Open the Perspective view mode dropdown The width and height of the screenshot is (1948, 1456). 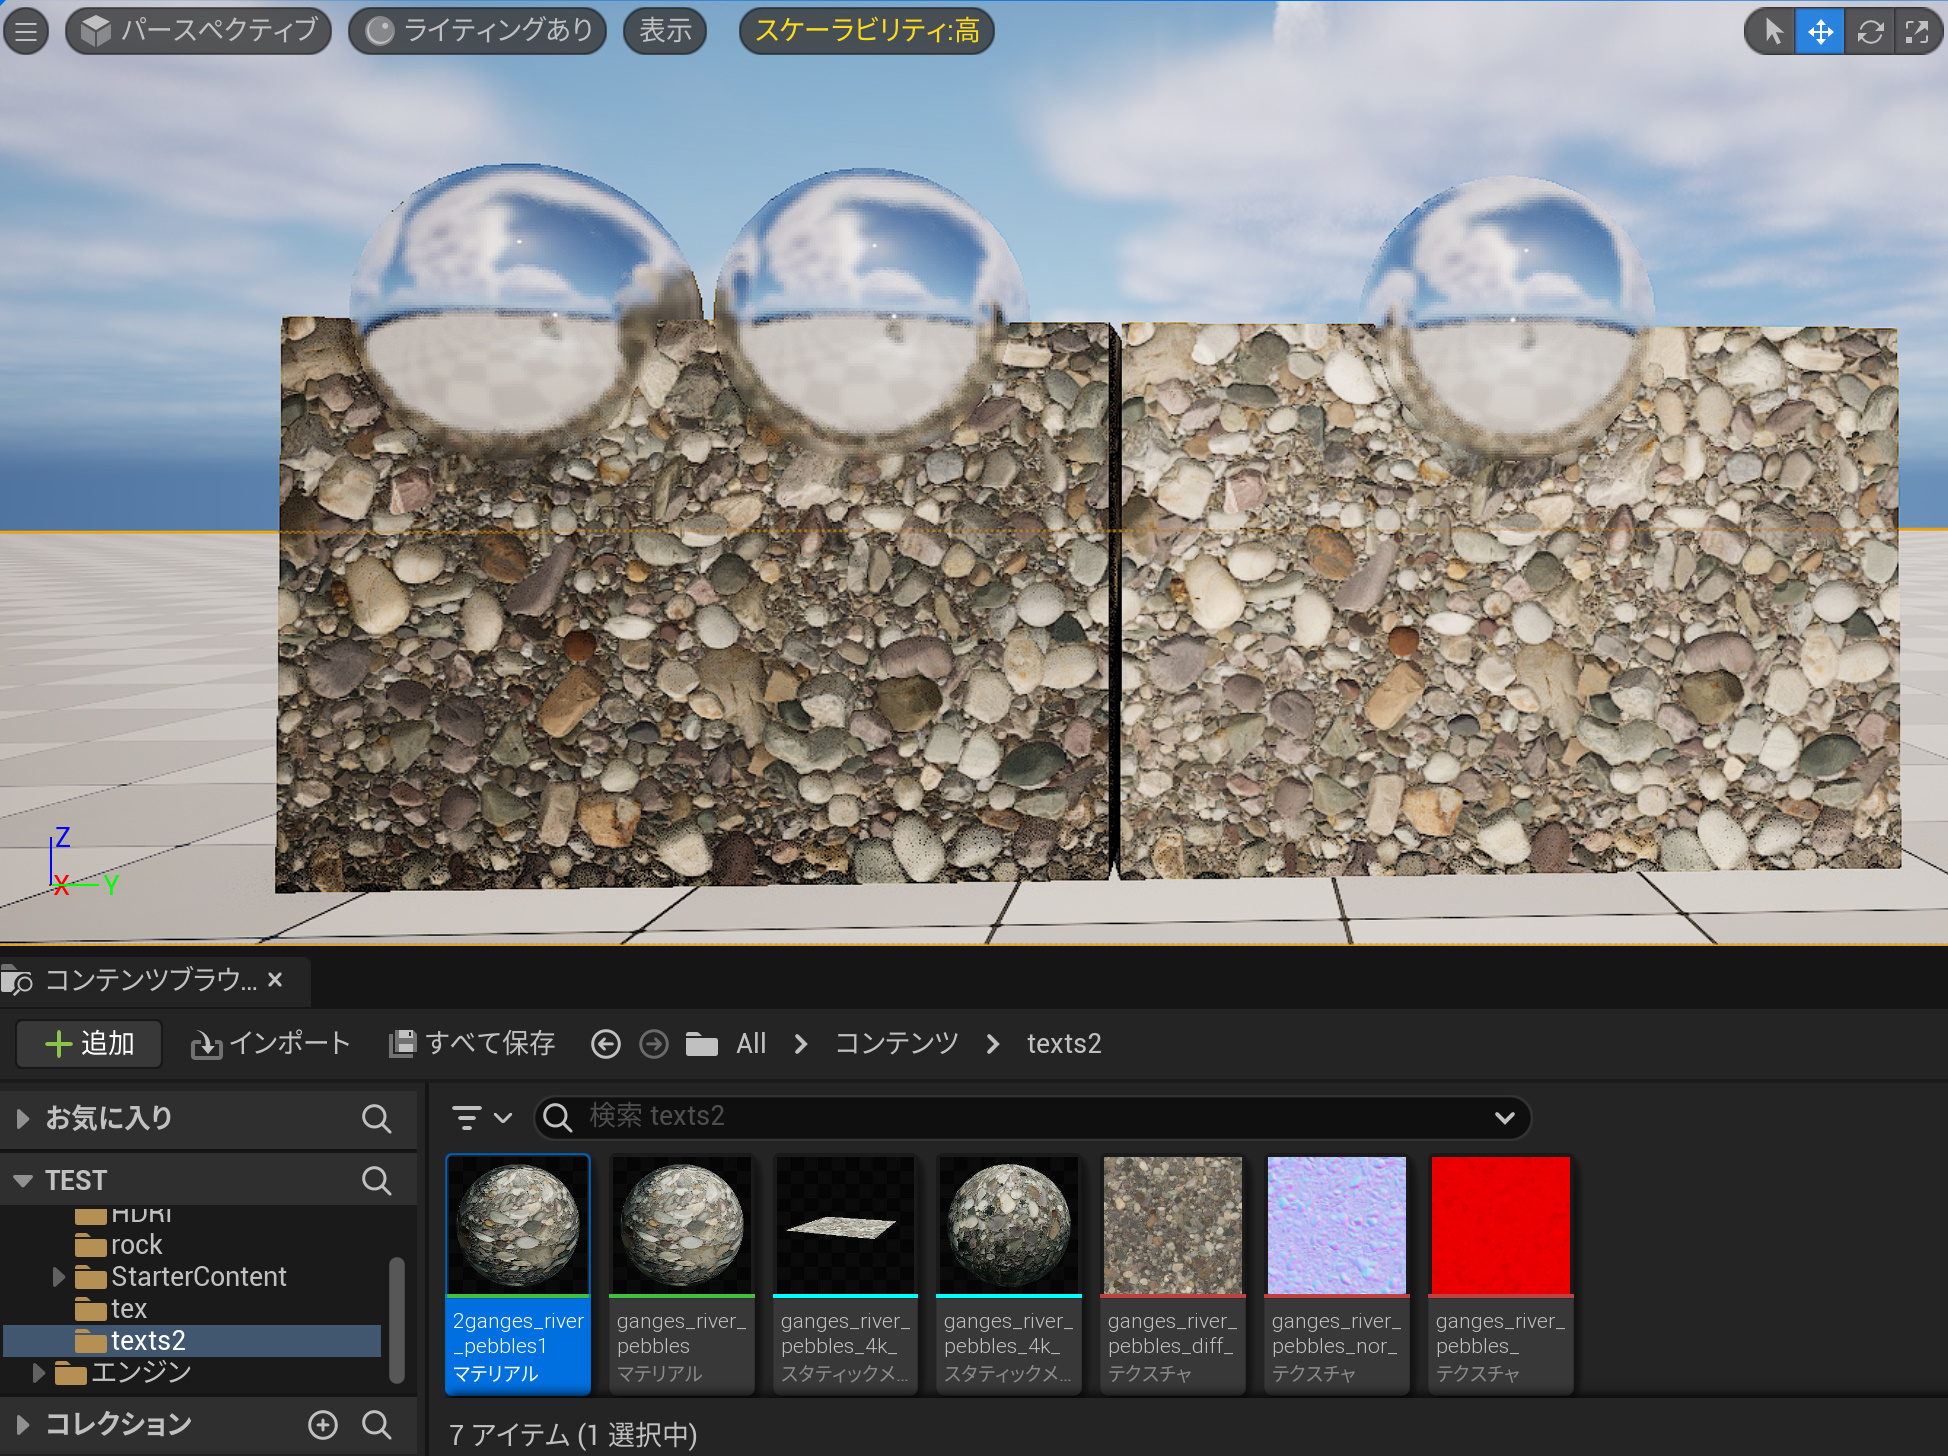199,31
